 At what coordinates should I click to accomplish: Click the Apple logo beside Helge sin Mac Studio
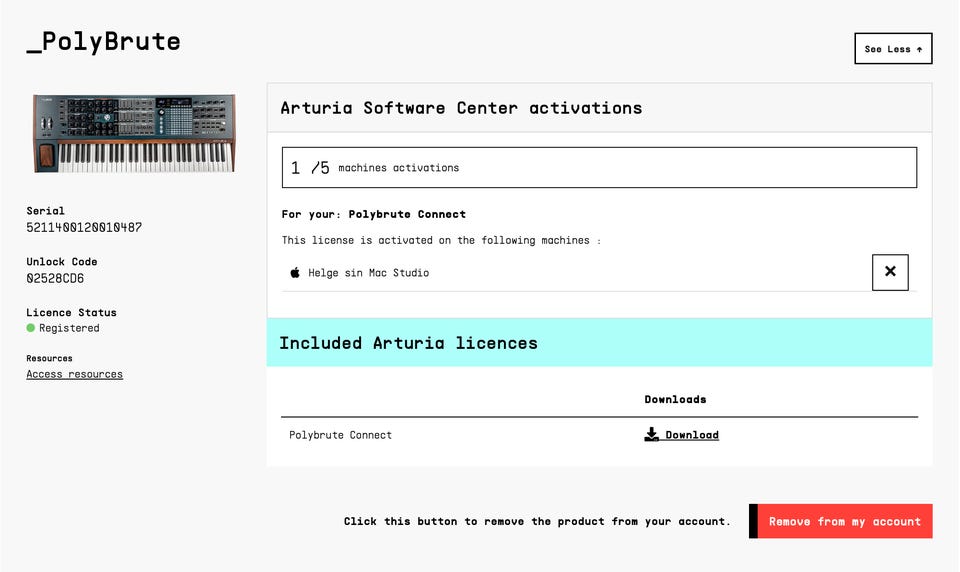[x=294, y=273]
